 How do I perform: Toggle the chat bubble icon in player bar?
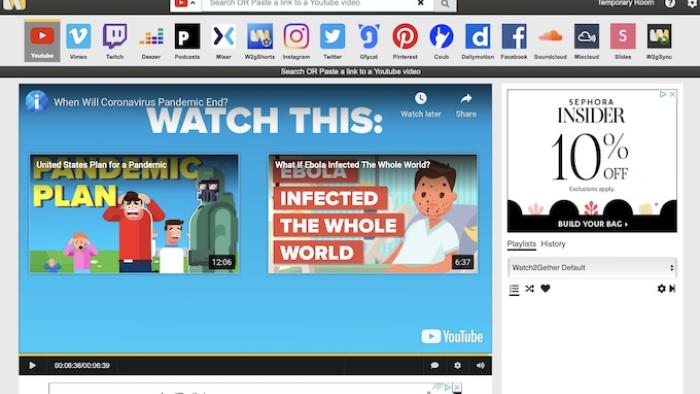tap(434, 365)
